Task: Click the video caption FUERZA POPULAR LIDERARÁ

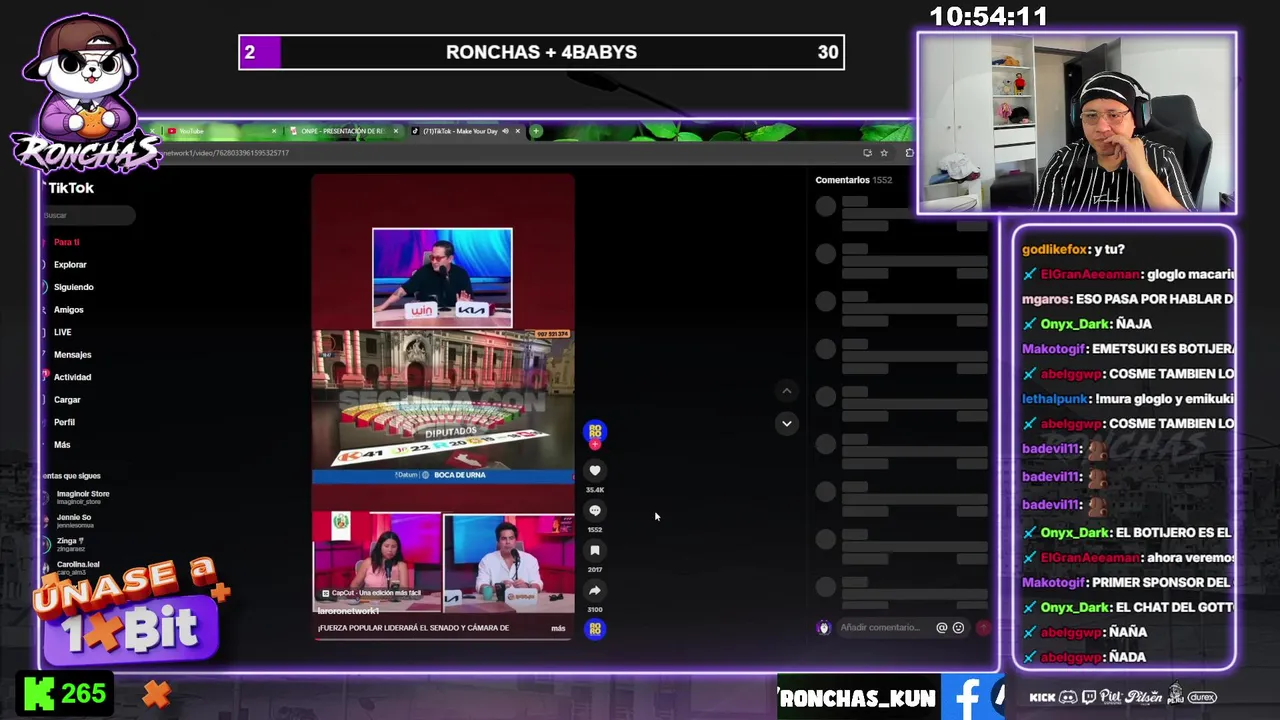Action: click(413, 628)
